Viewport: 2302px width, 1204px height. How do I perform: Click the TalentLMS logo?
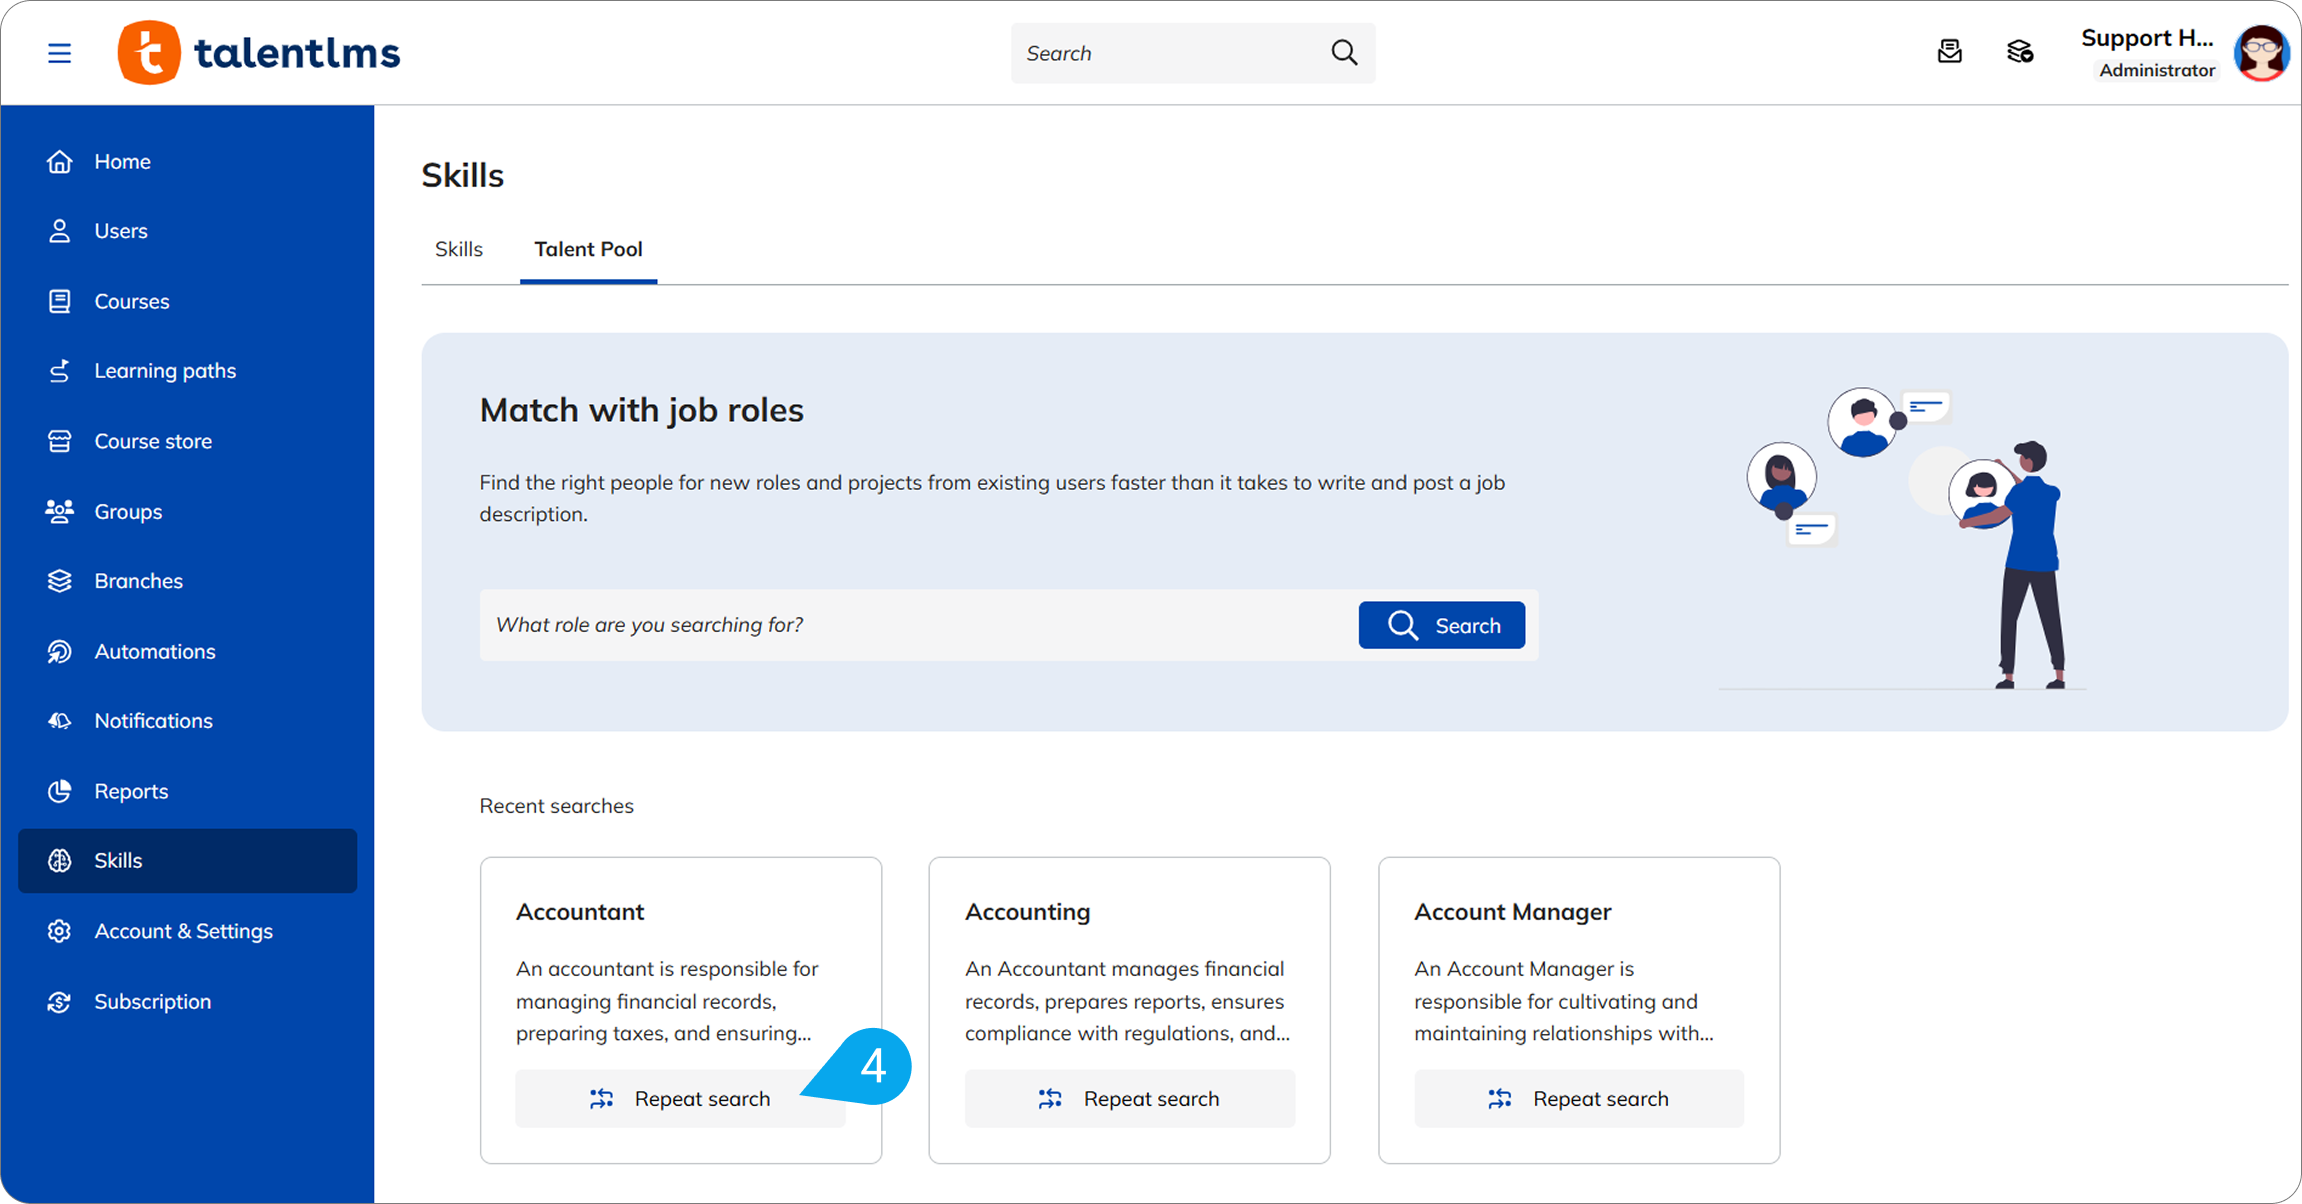pos(259,53)
